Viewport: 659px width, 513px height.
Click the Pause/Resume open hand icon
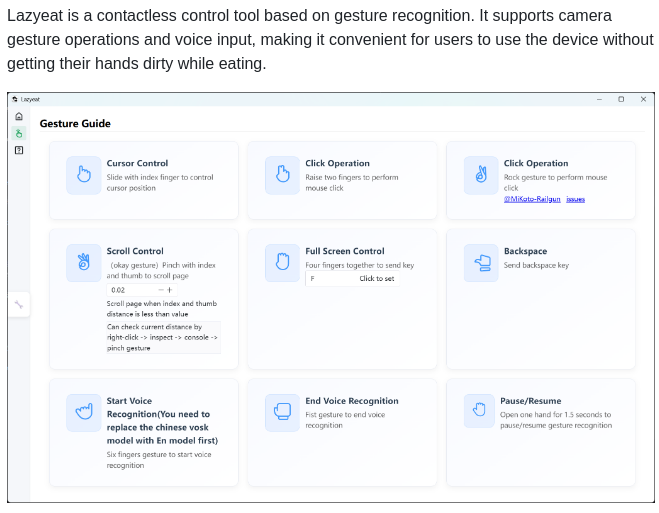click(x=481, y=412)
